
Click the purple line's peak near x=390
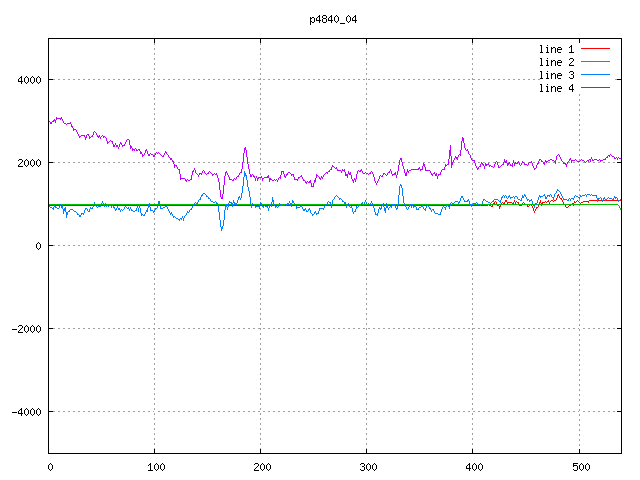pos(463,139)
